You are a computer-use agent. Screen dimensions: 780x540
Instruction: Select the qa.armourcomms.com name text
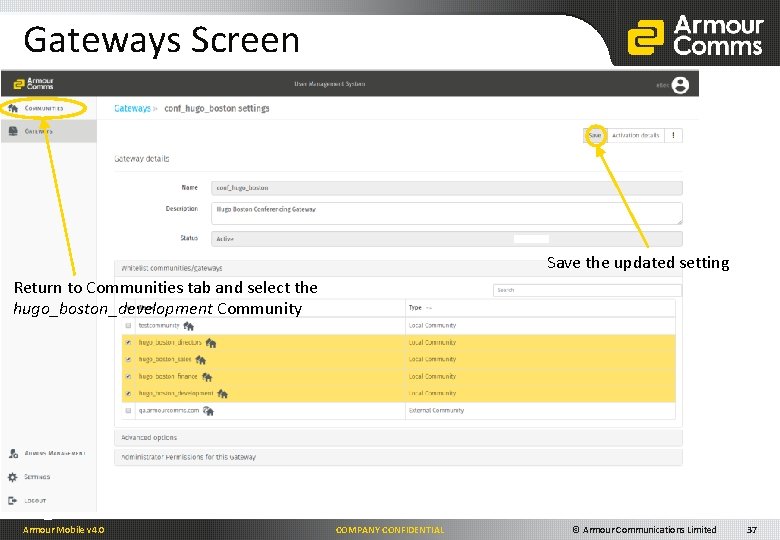click(169, 410)
